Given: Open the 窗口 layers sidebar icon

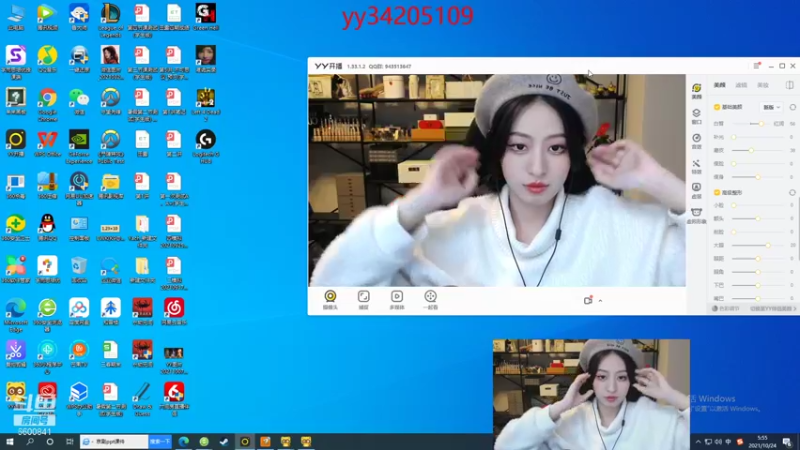Looking at the screenshot, I should (696, 116).
